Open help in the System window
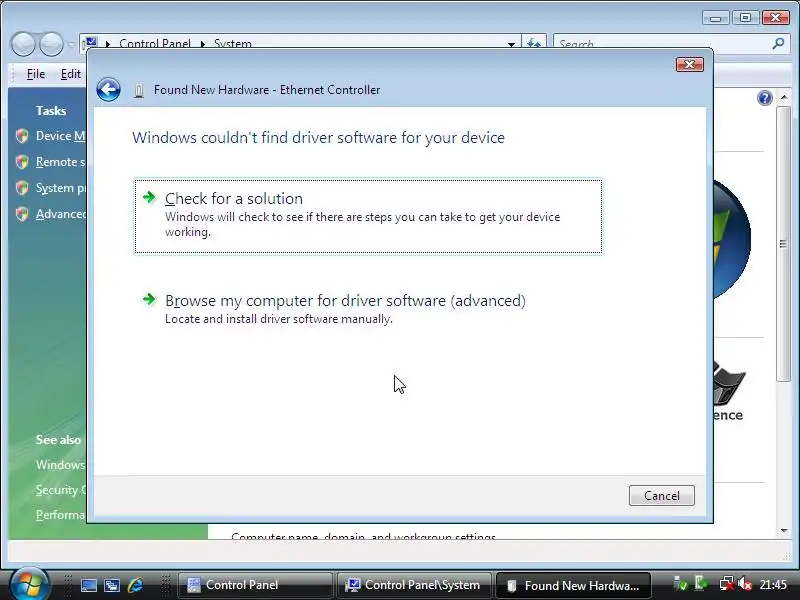This screenshot has width=800, height=600. [x=764, y=97]
